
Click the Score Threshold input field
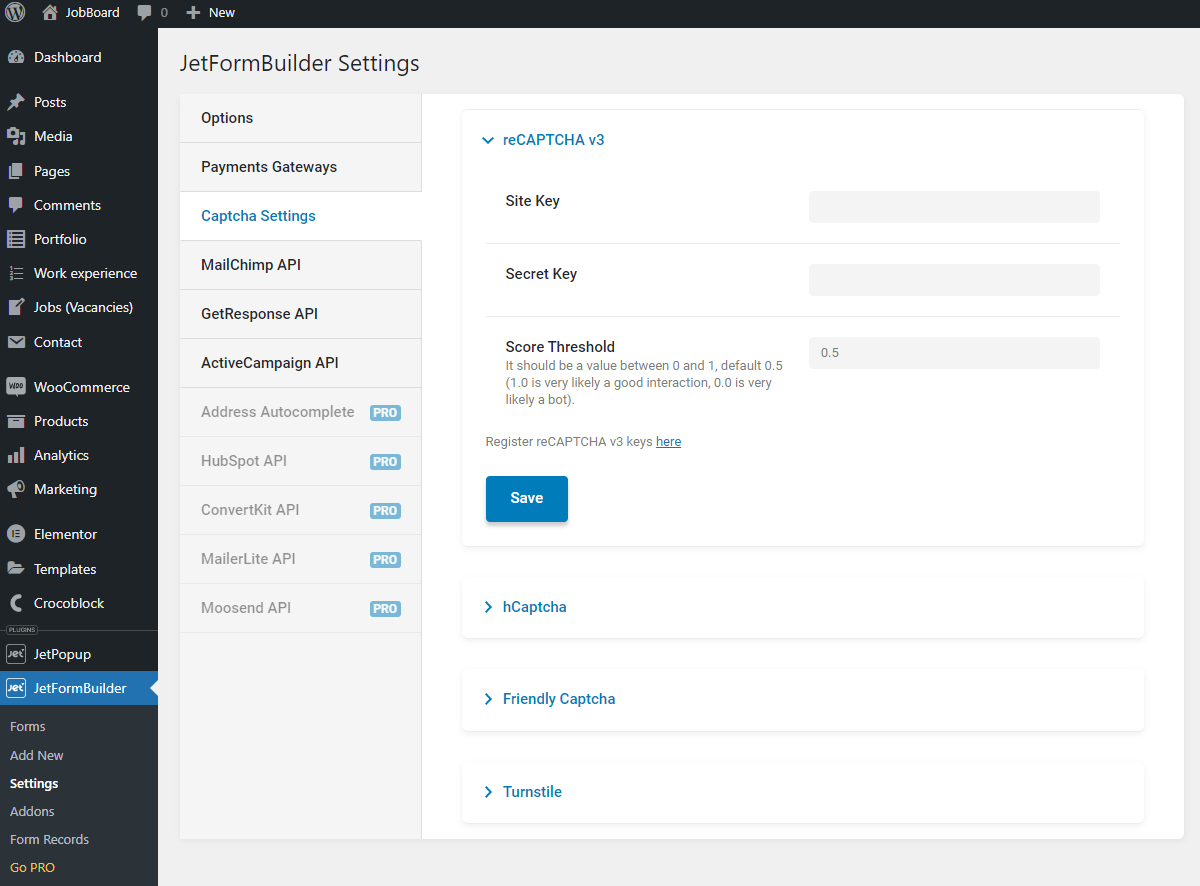[x=953, y=353]
